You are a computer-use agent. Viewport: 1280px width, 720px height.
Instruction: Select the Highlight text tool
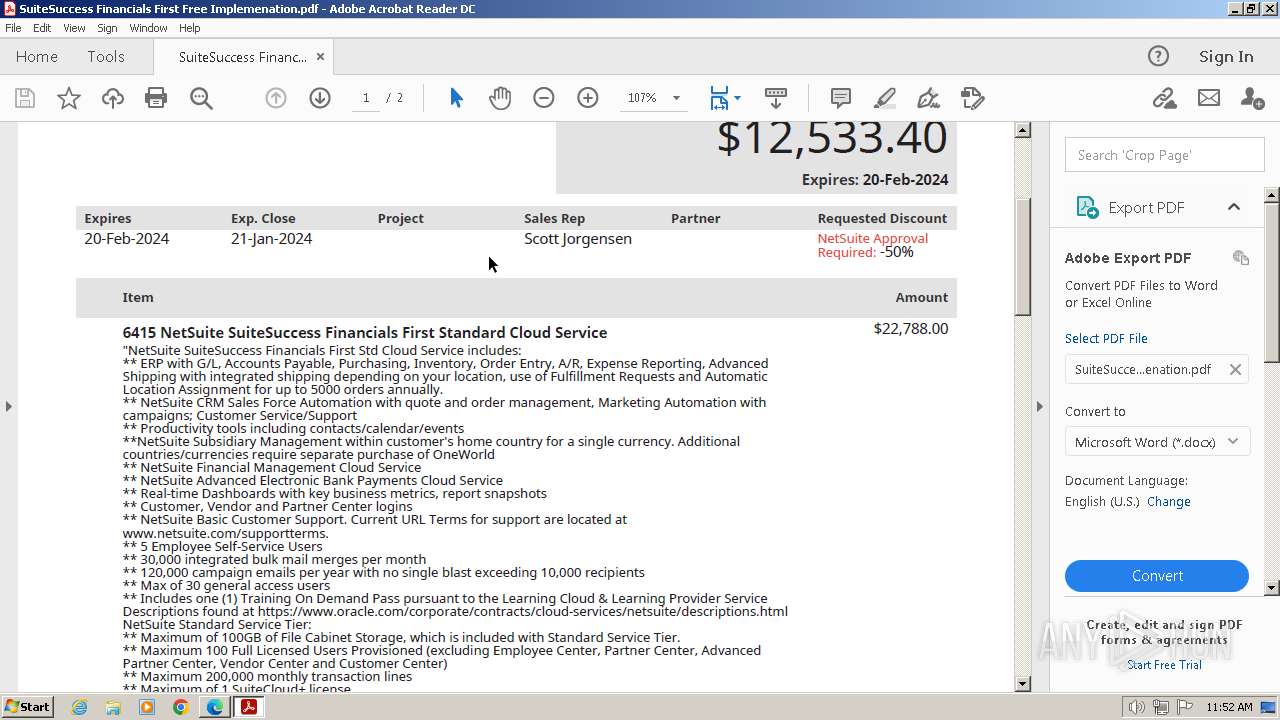885,98
